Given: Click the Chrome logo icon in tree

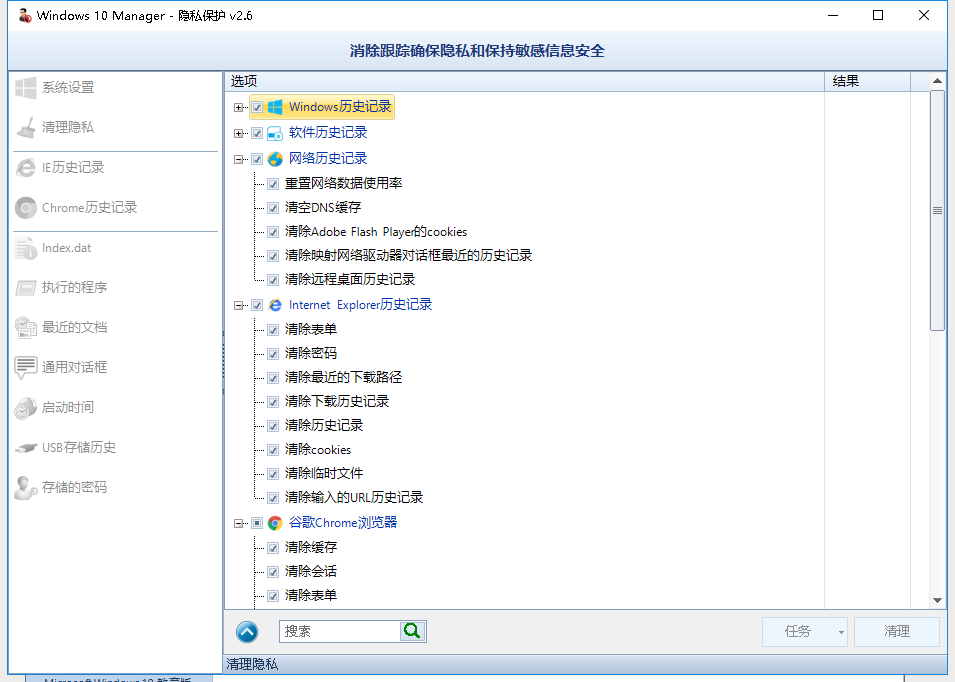Looking at the screenshot, I should pos(275,523).
